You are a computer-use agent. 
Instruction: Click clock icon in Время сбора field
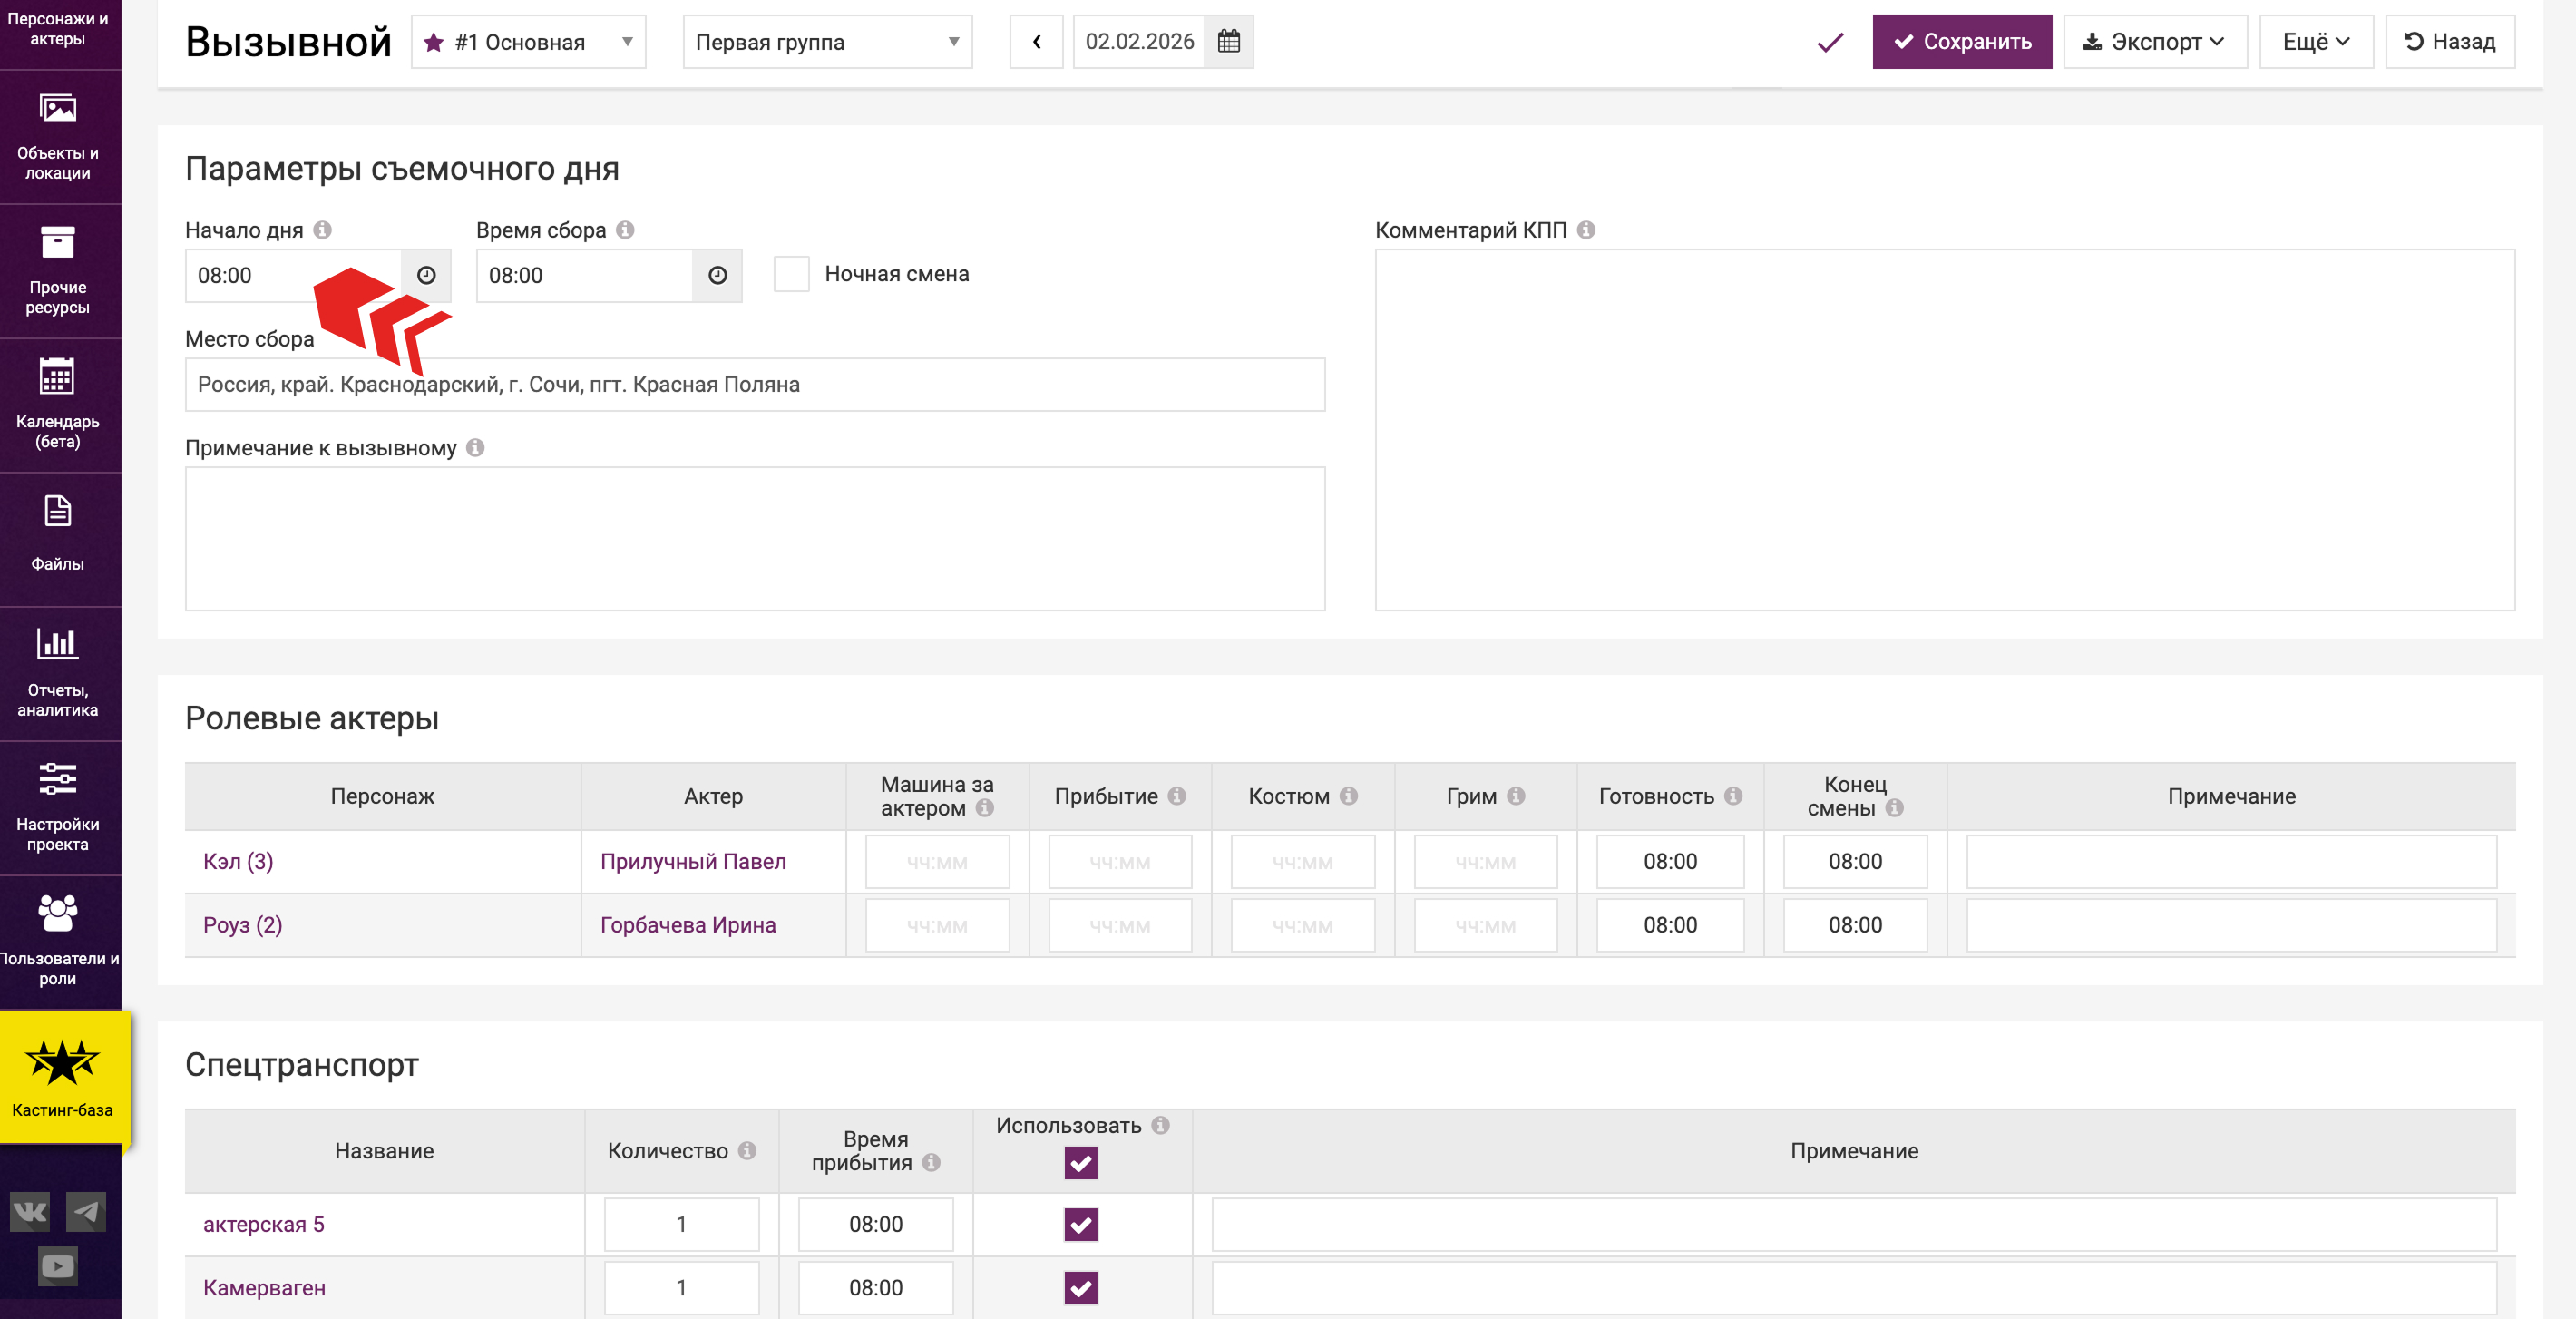tap(717, 275)
